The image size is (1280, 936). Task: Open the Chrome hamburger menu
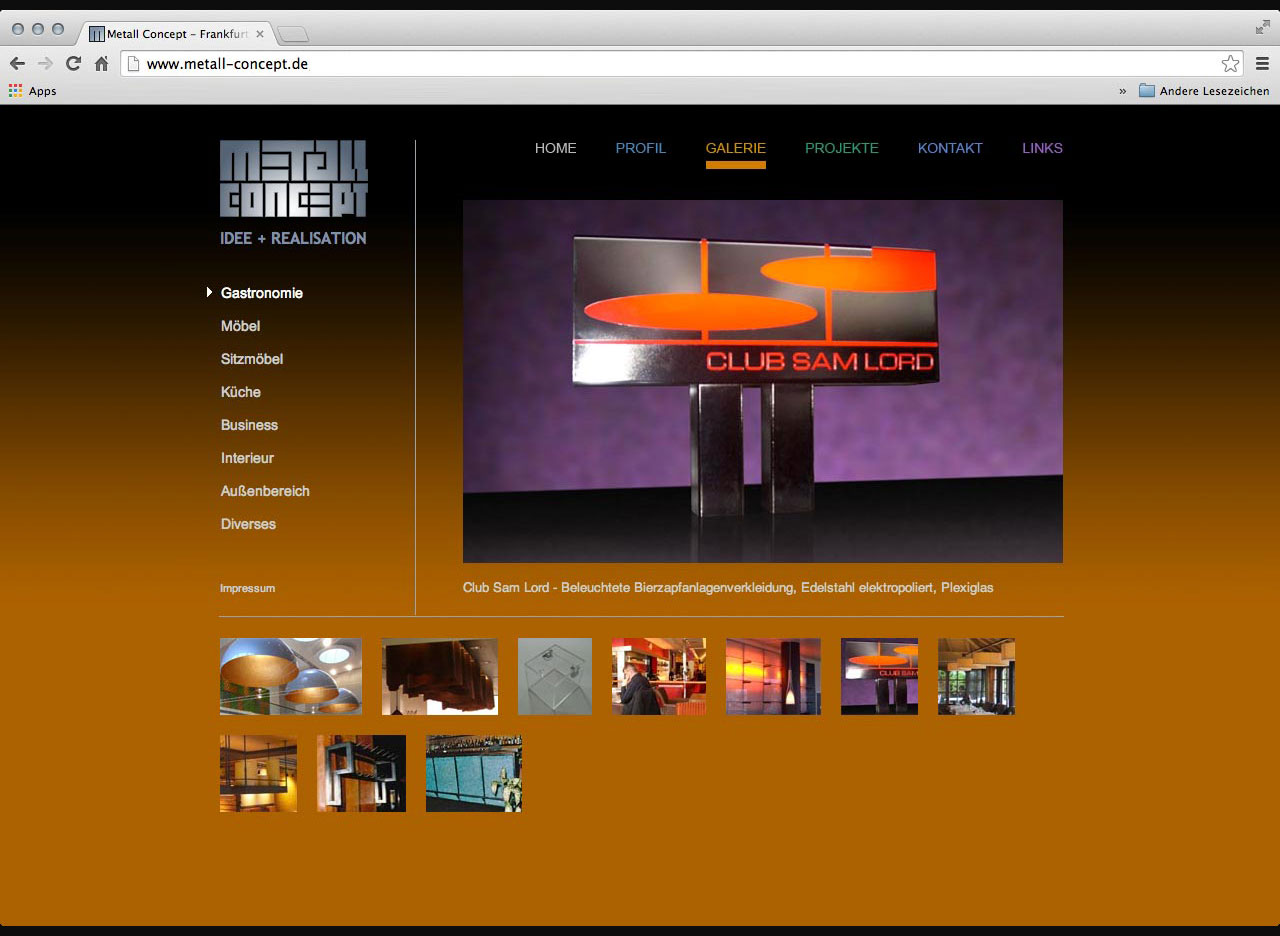pos(1263,63)
